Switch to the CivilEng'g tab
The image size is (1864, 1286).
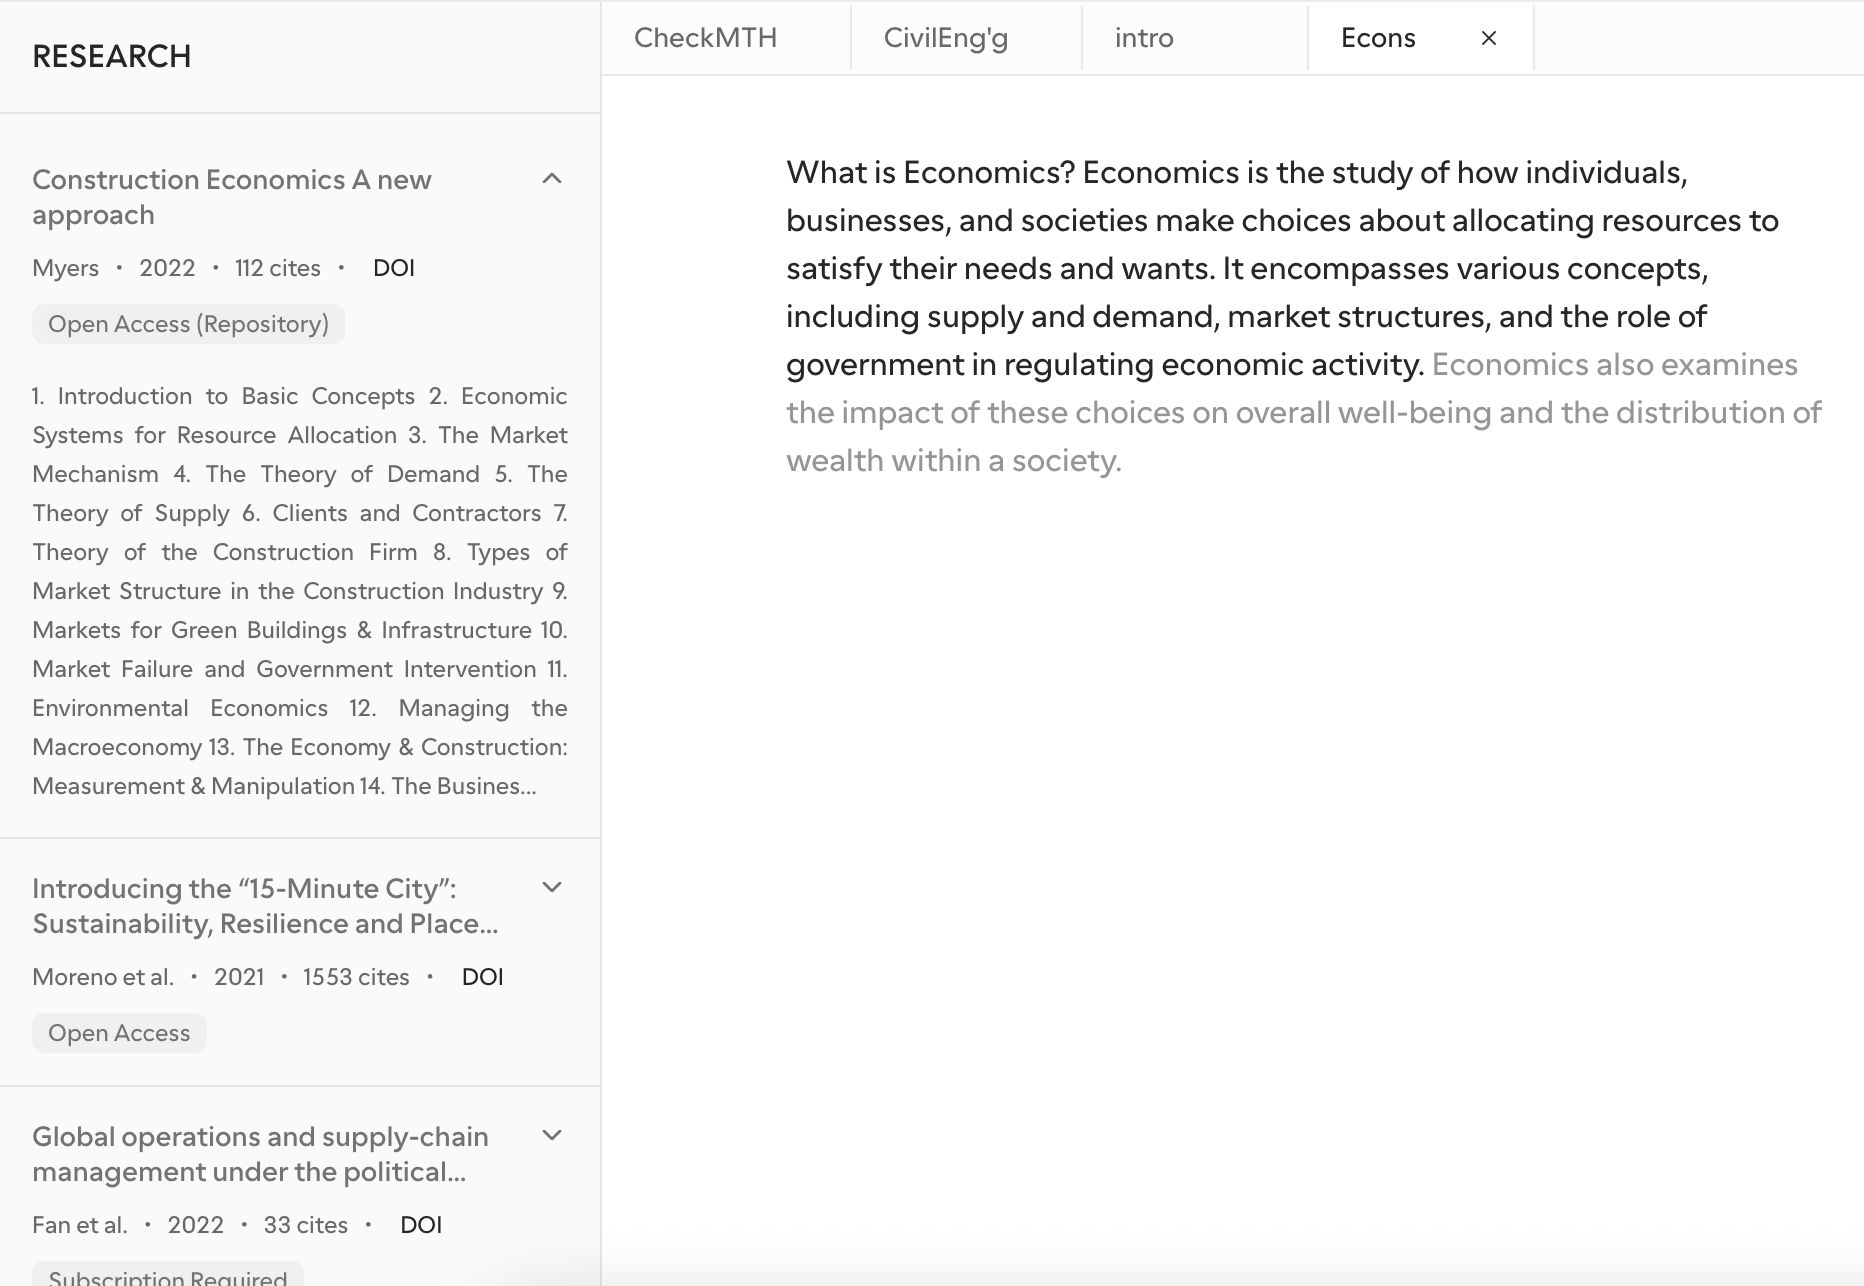[x=945, y=37]
